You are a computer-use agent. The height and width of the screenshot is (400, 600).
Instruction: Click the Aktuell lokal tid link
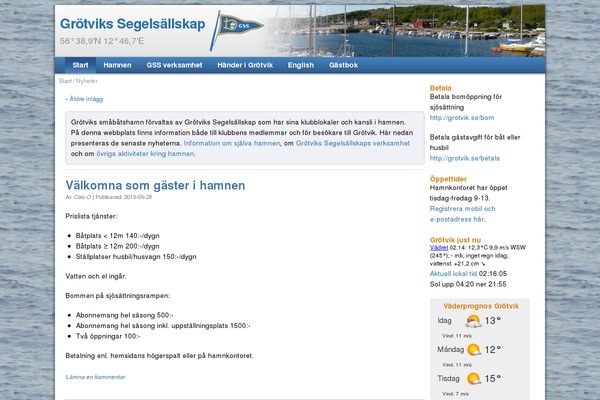453,274
